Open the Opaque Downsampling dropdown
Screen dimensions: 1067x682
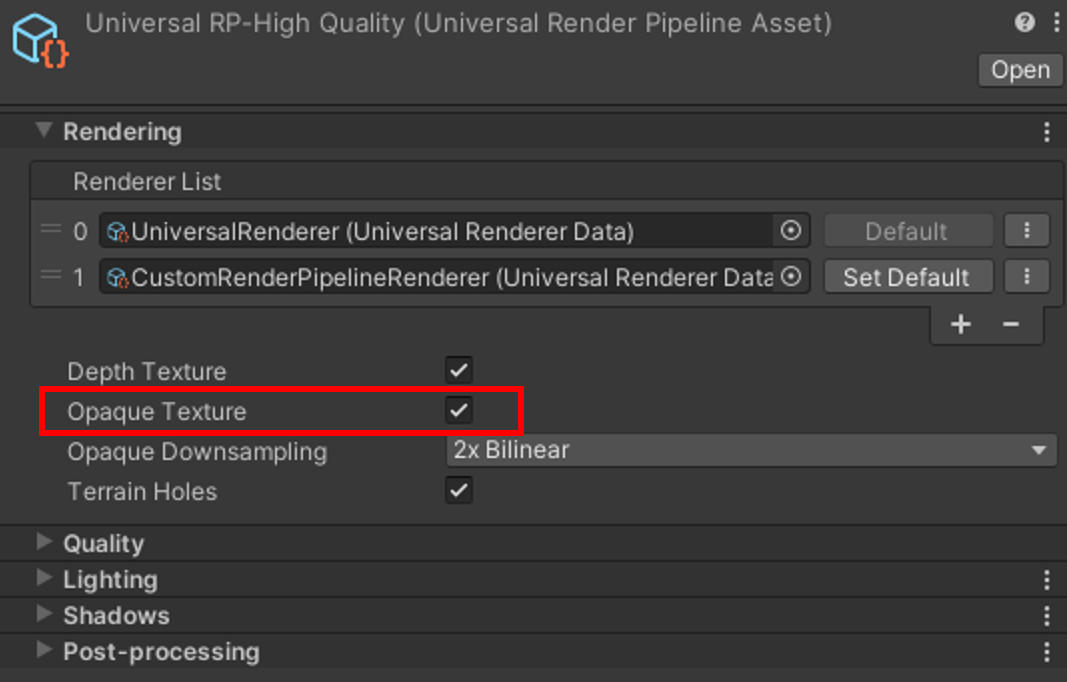click(750, 451)
